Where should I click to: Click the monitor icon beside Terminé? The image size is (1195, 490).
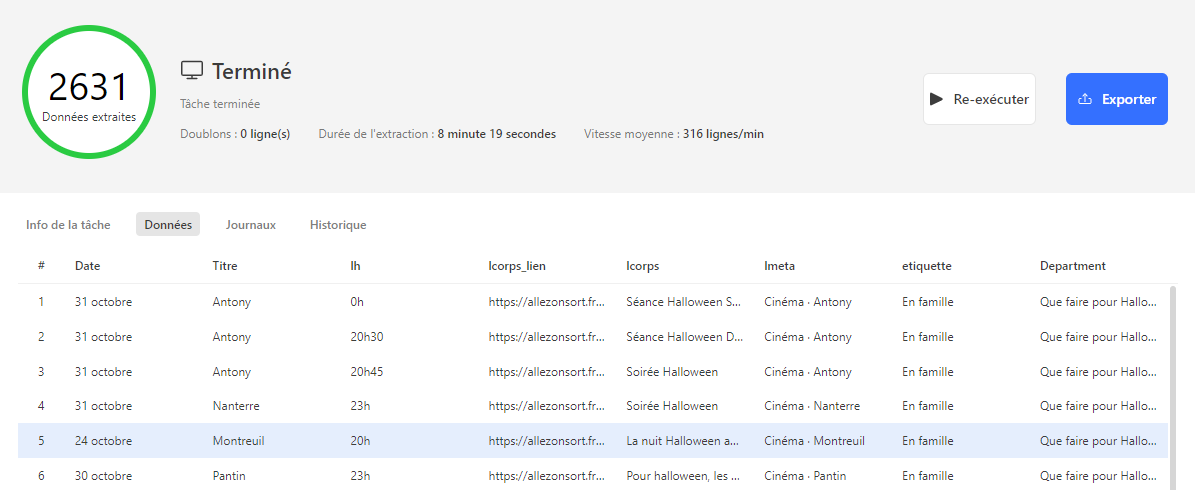pyautogui.click(x=191, y=70)
